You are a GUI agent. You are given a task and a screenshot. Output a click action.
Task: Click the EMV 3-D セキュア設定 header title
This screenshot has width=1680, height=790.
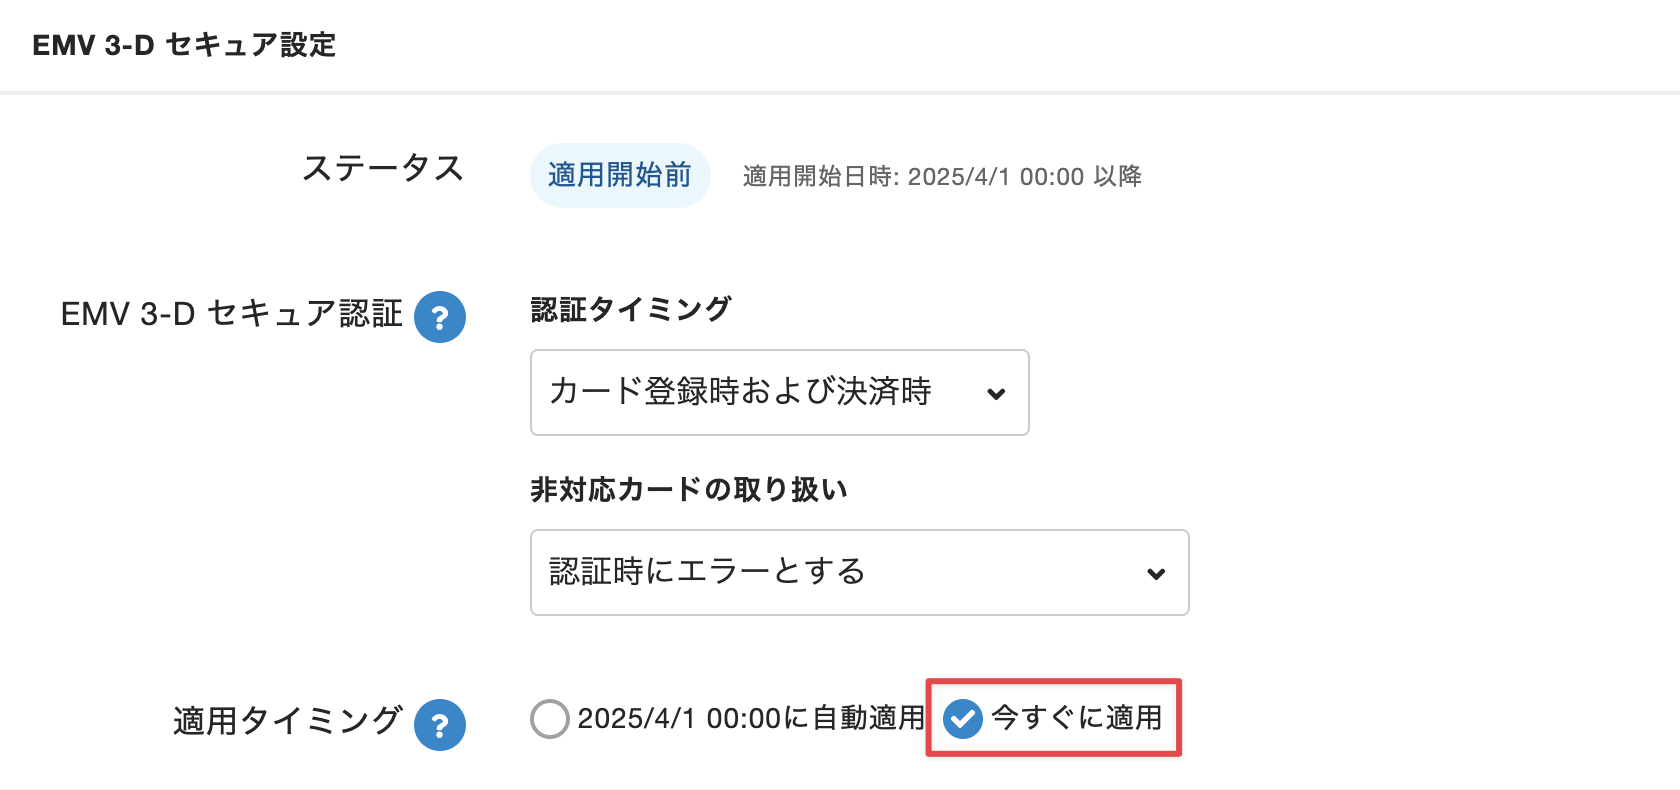[184, 45]
